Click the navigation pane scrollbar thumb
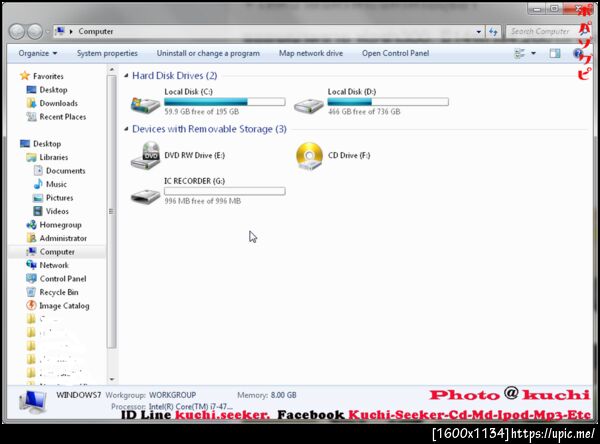 (x=111, y=212)
